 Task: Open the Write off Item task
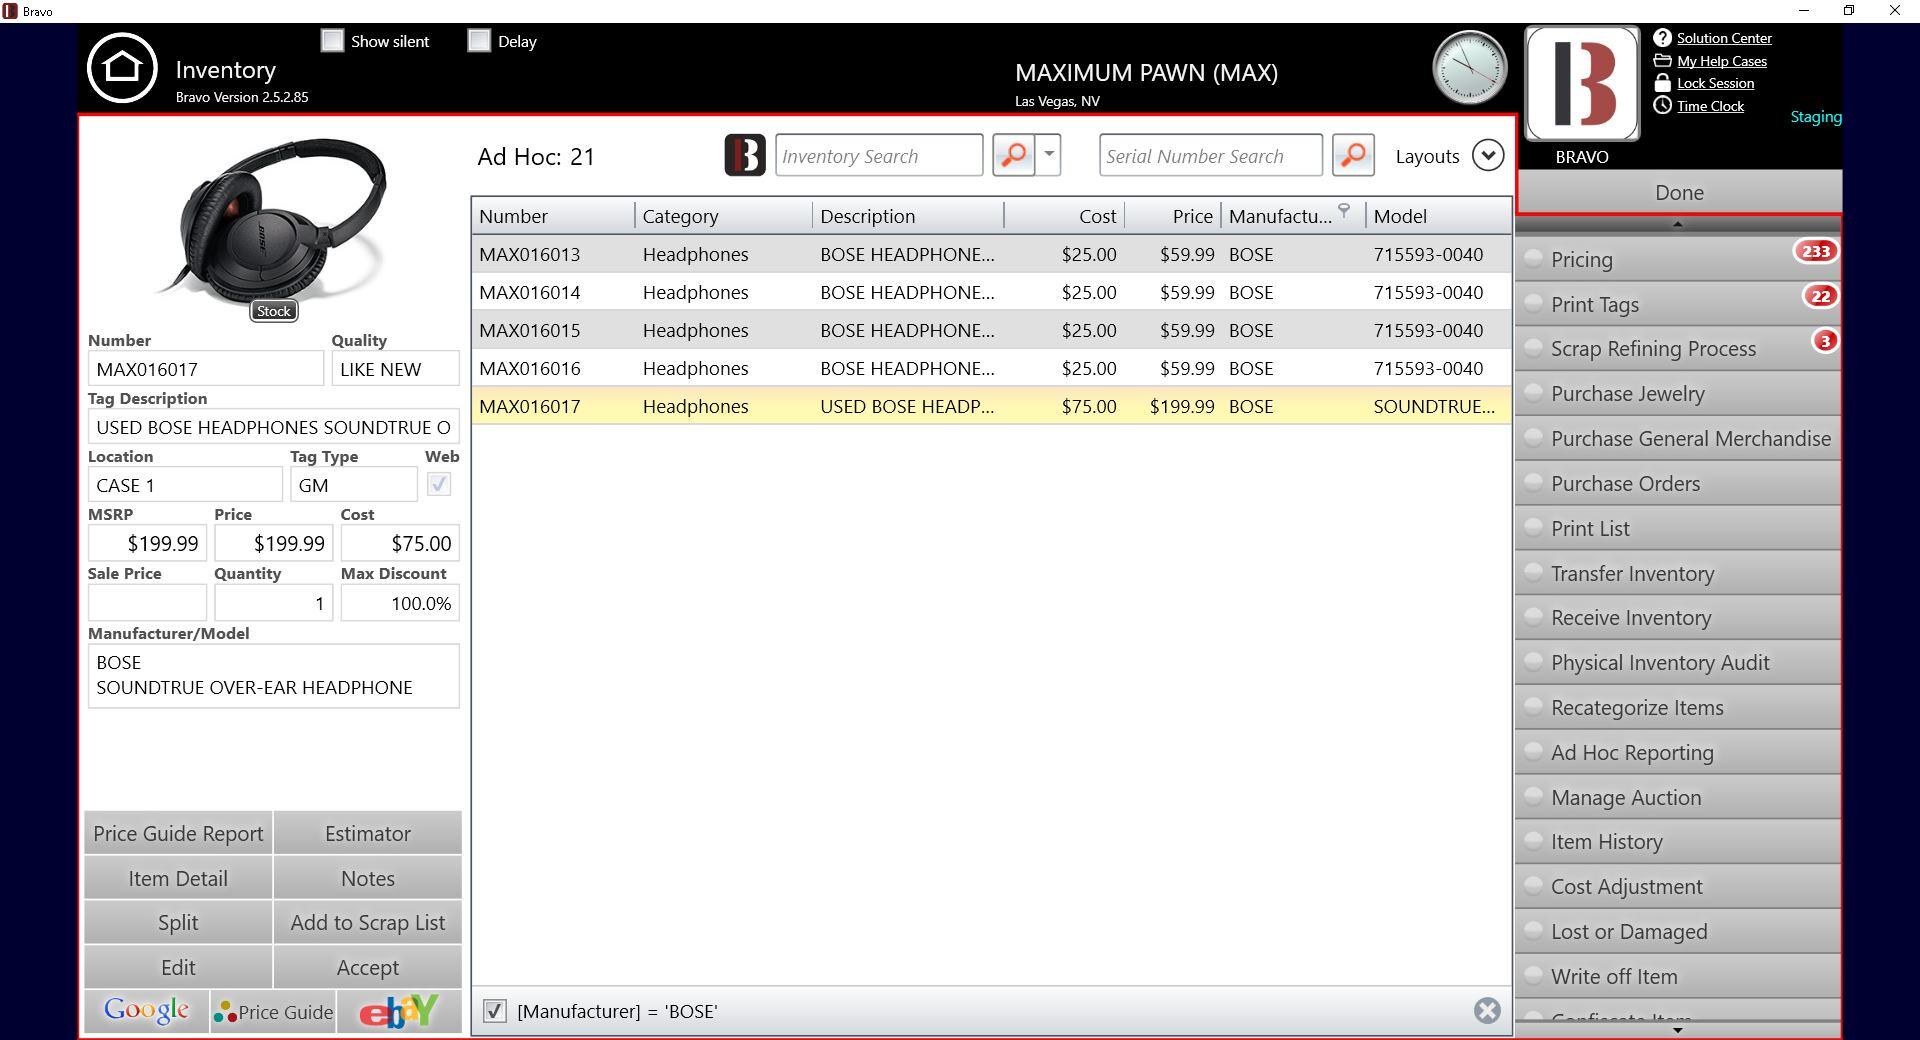(x=1678, y=976)
